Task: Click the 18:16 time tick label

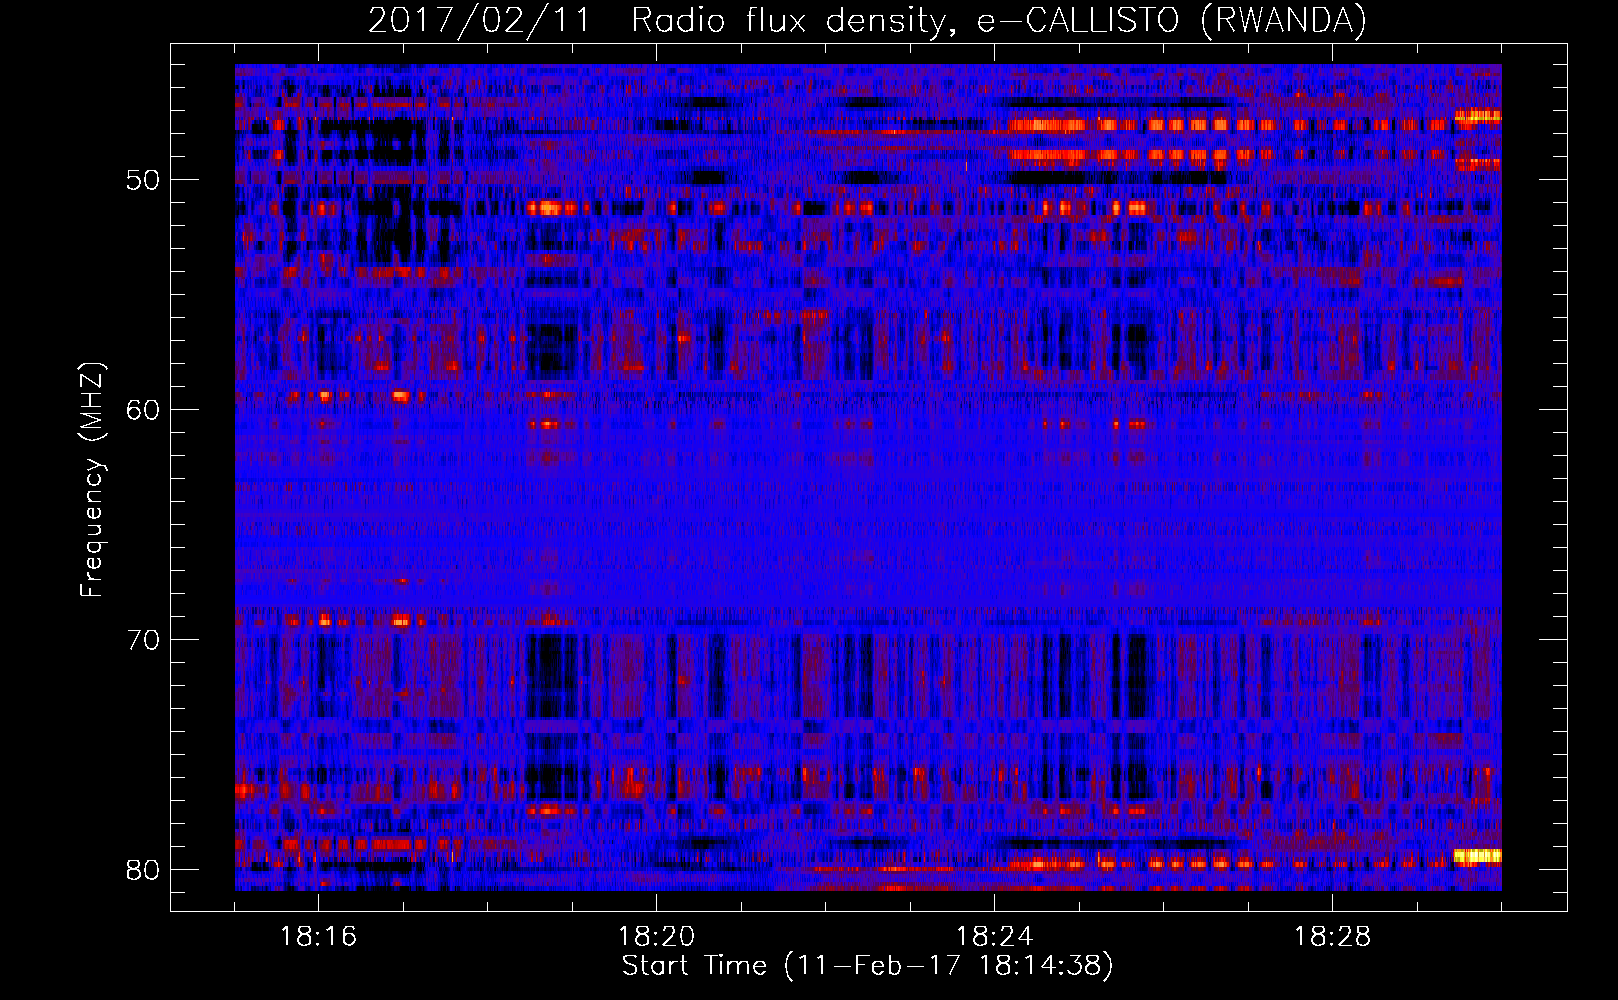Action: click(x=318, y=937)
